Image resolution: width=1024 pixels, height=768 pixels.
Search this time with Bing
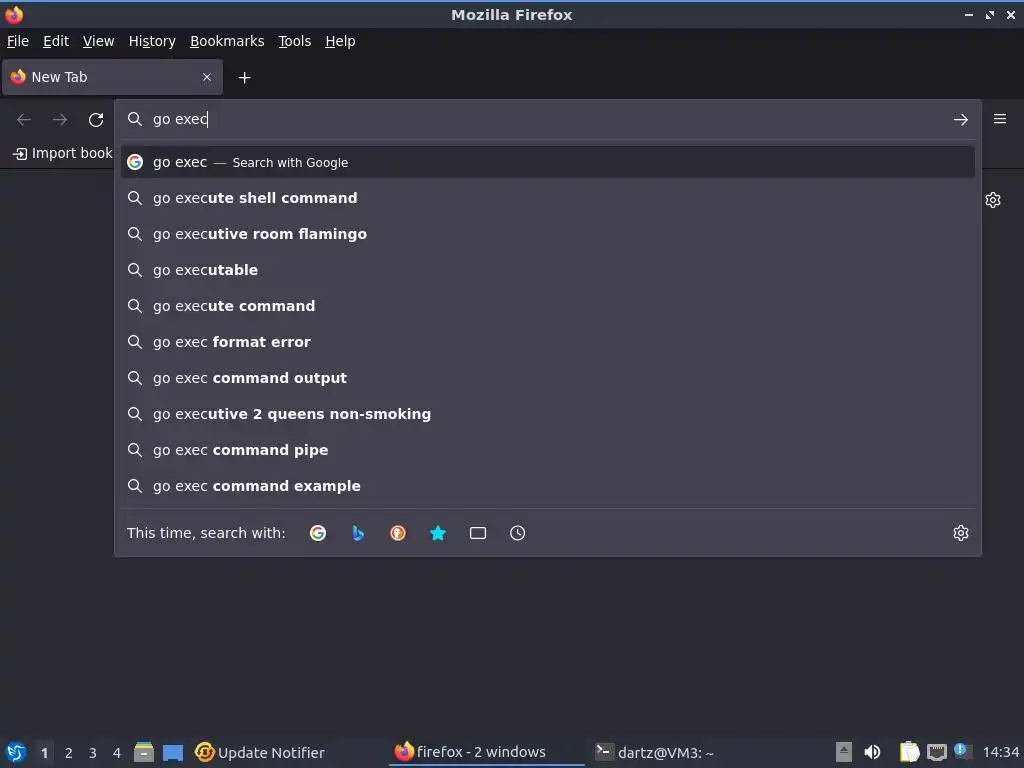pyautogui.click(x=358, y=533)
